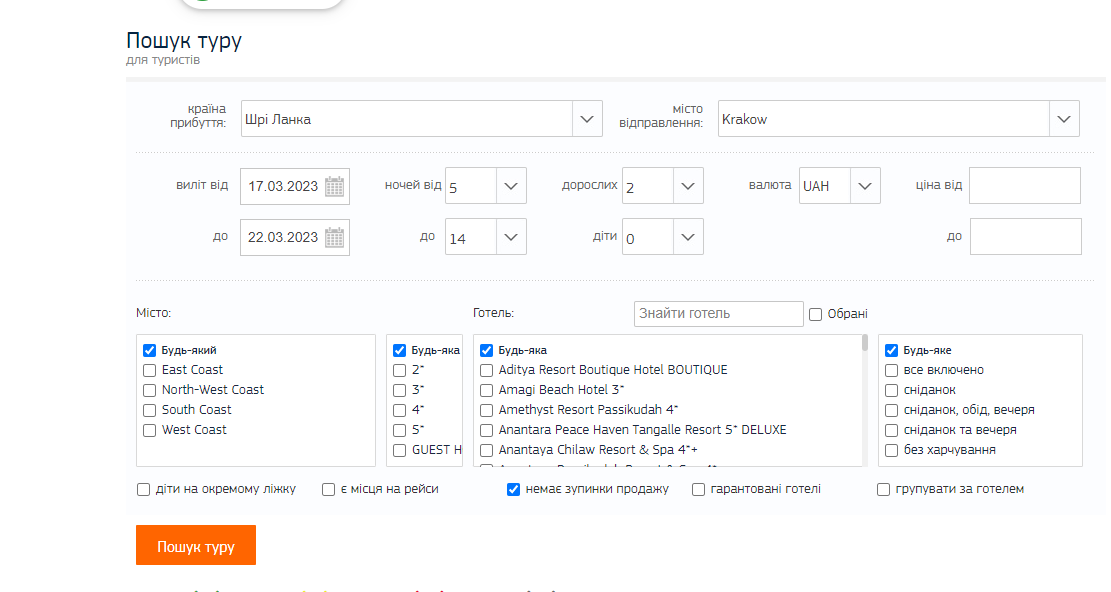This screenshot has width=1111, height=592.
Task: Open adults count dropdown showing 2
Action: click(687, 186)
